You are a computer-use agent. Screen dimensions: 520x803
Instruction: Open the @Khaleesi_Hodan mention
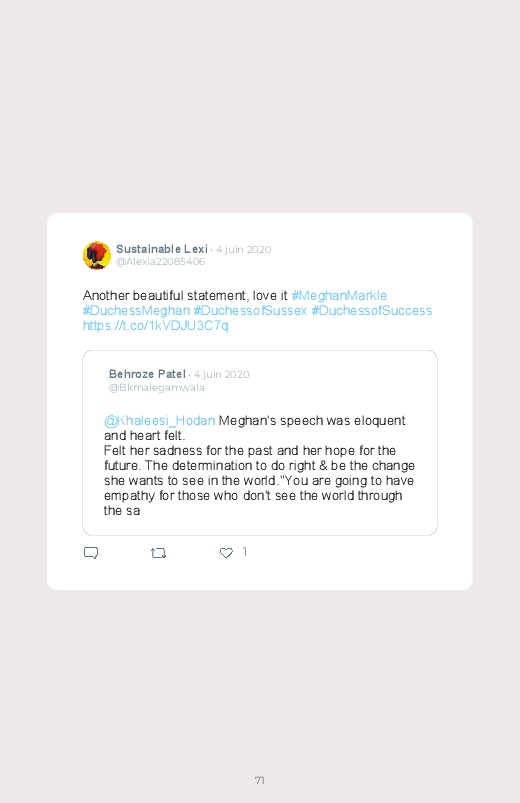[159, 420]
